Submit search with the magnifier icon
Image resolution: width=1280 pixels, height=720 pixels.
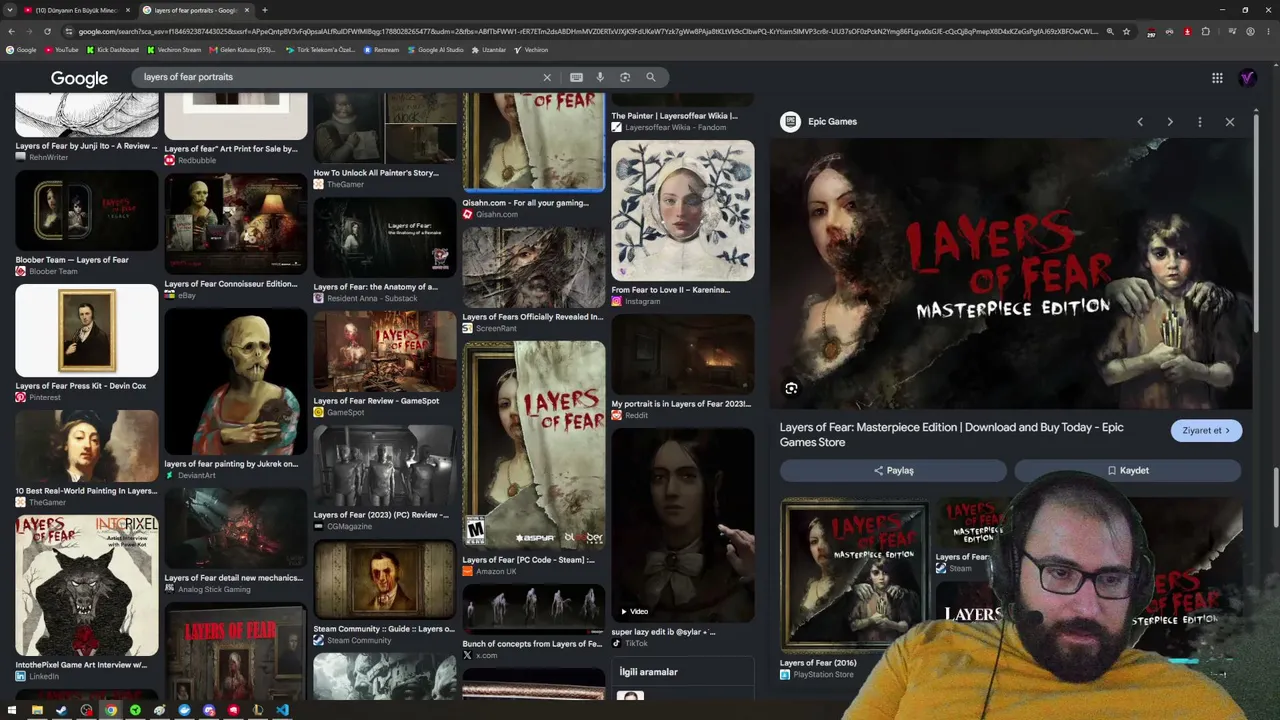pyautogui.click(x=651, y=77)
